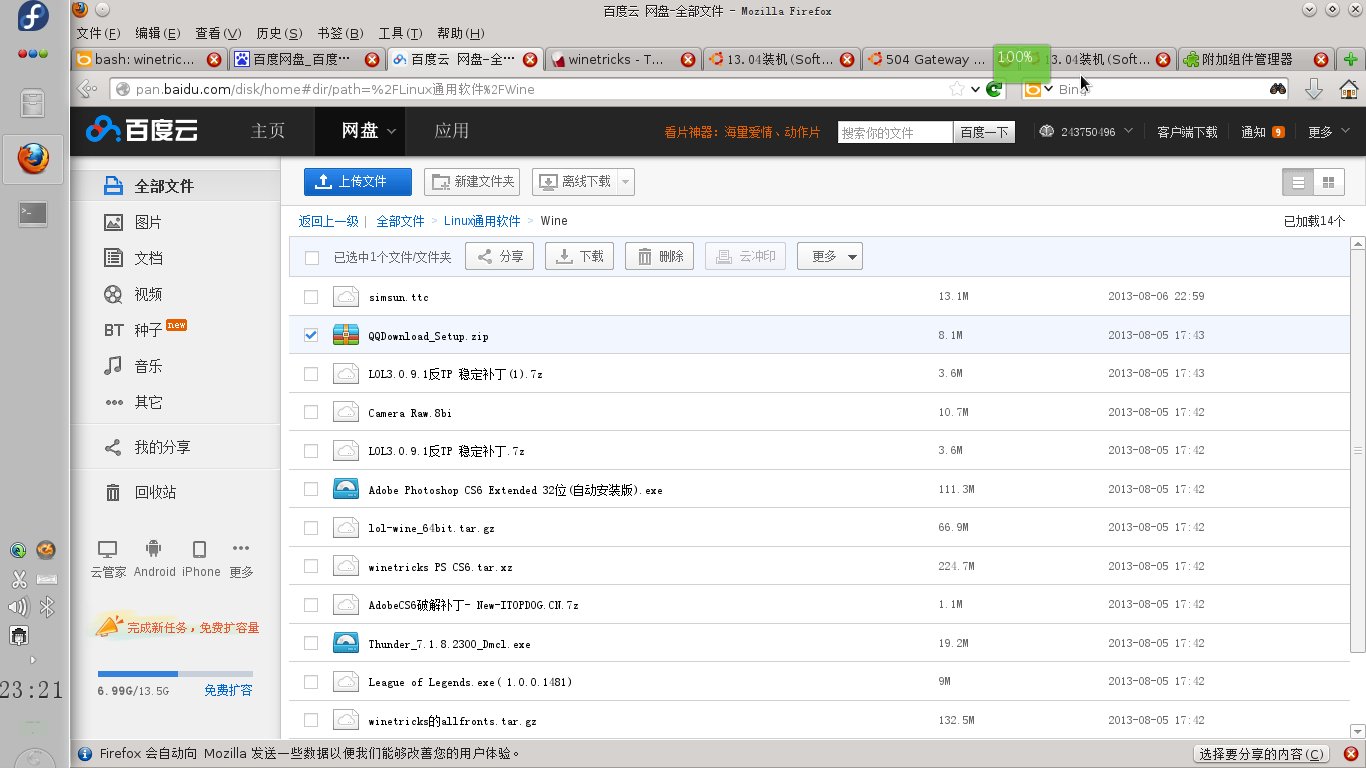This screenshot has height=768, width=1366.
Task: Toggle the select-all files checkbox
Action: coord(312,257)
